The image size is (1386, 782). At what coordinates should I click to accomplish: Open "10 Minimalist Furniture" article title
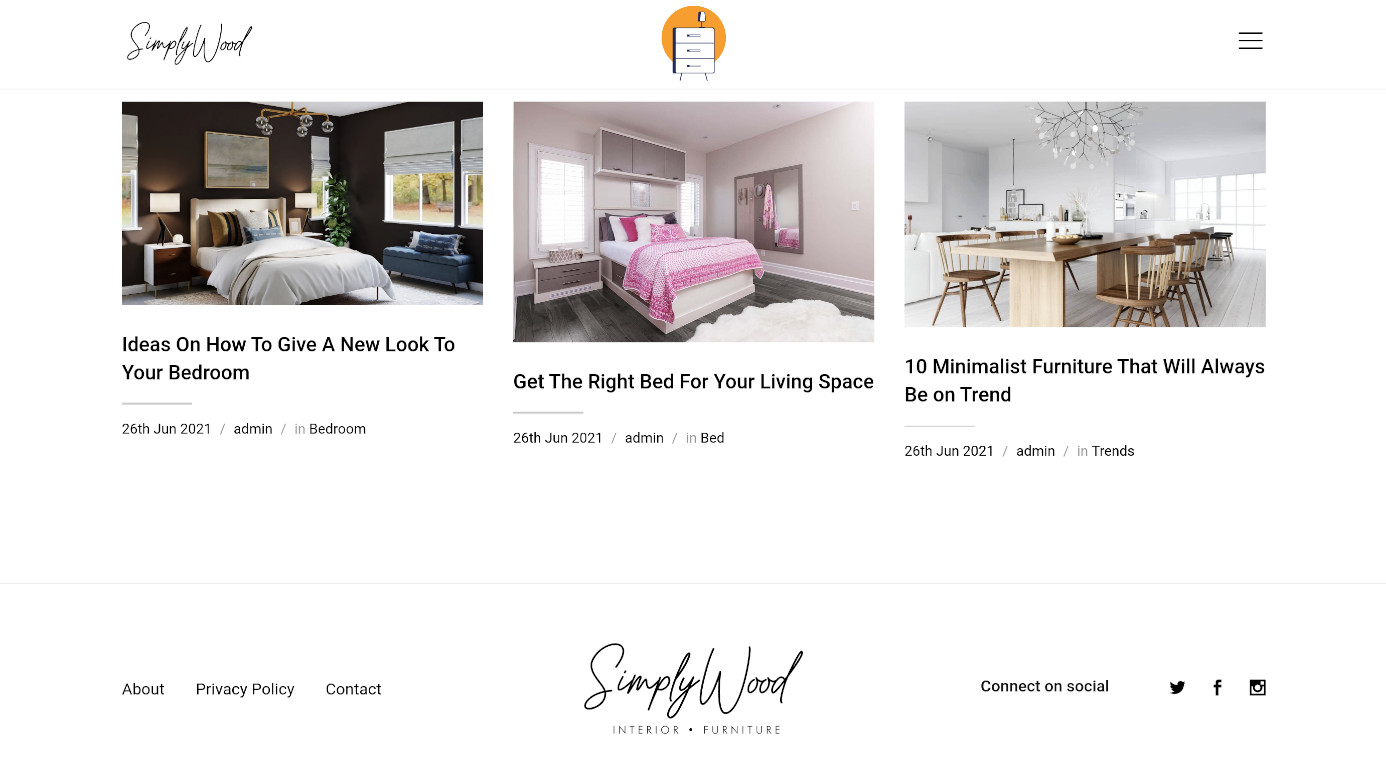pyautogui.click(x=1084, y=380)
